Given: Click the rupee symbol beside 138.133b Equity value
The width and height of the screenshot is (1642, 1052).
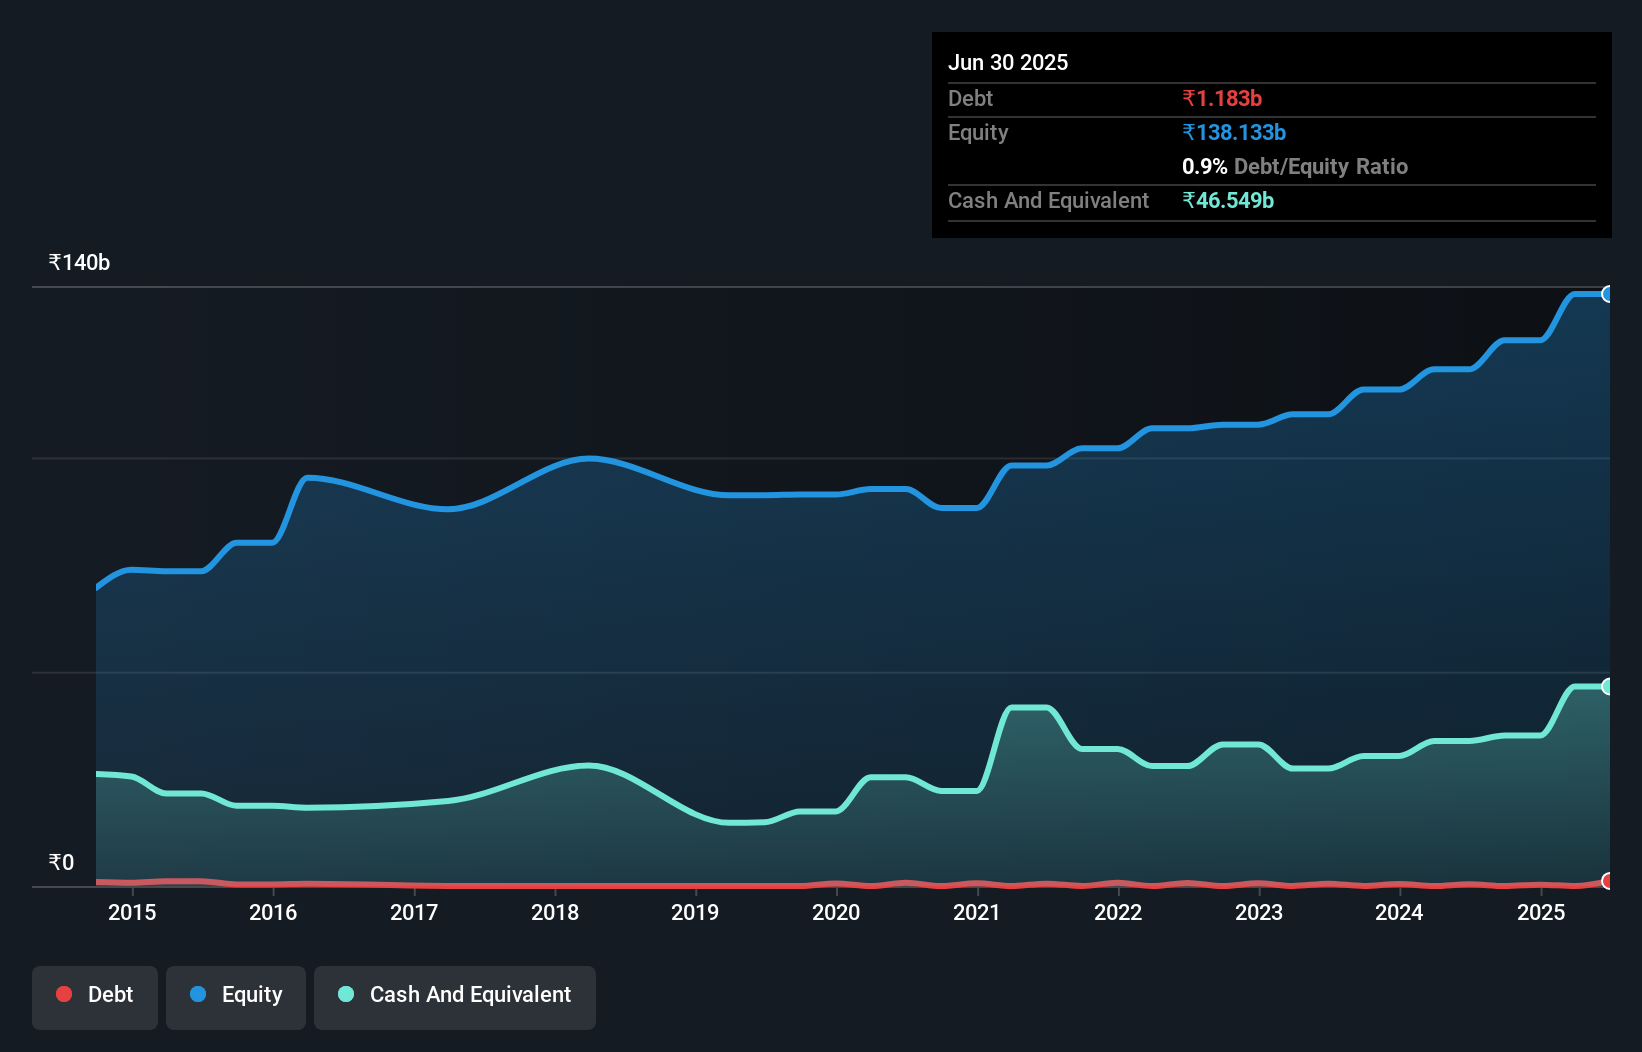Looking at the screenshot, I should click(x=1189, y=132).
